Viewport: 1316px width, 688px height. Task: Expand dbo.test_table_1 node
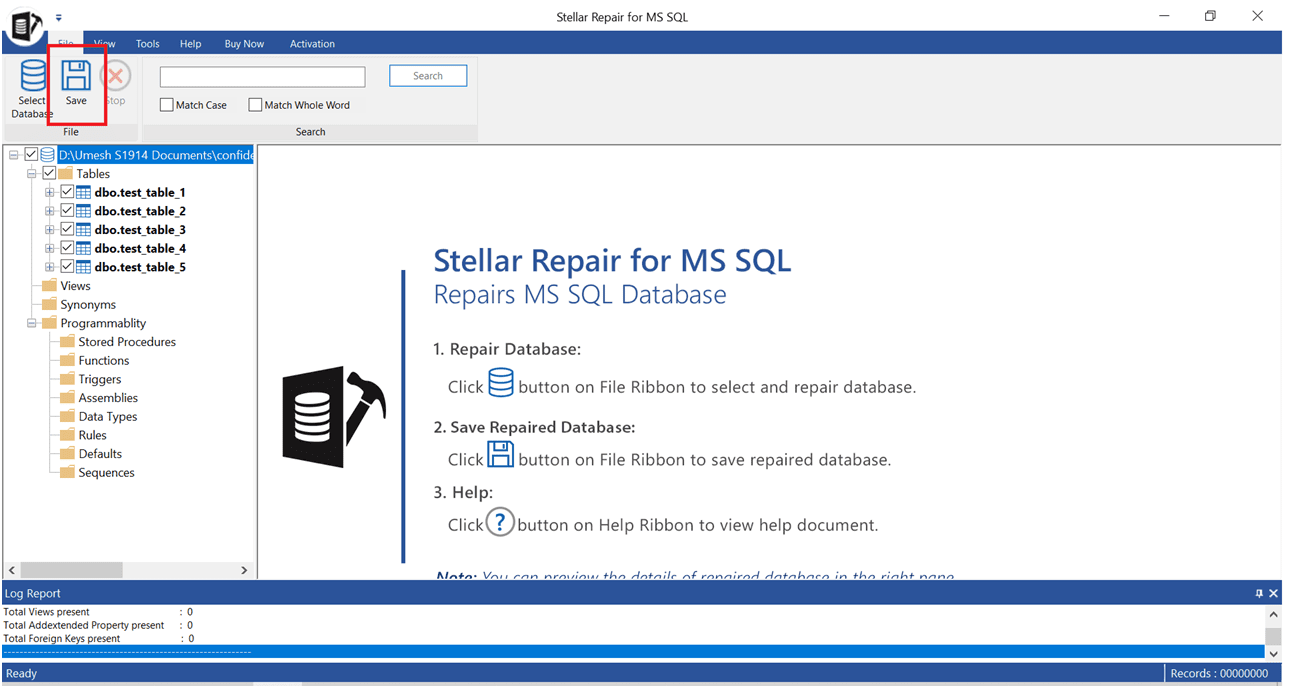(50, 192)
